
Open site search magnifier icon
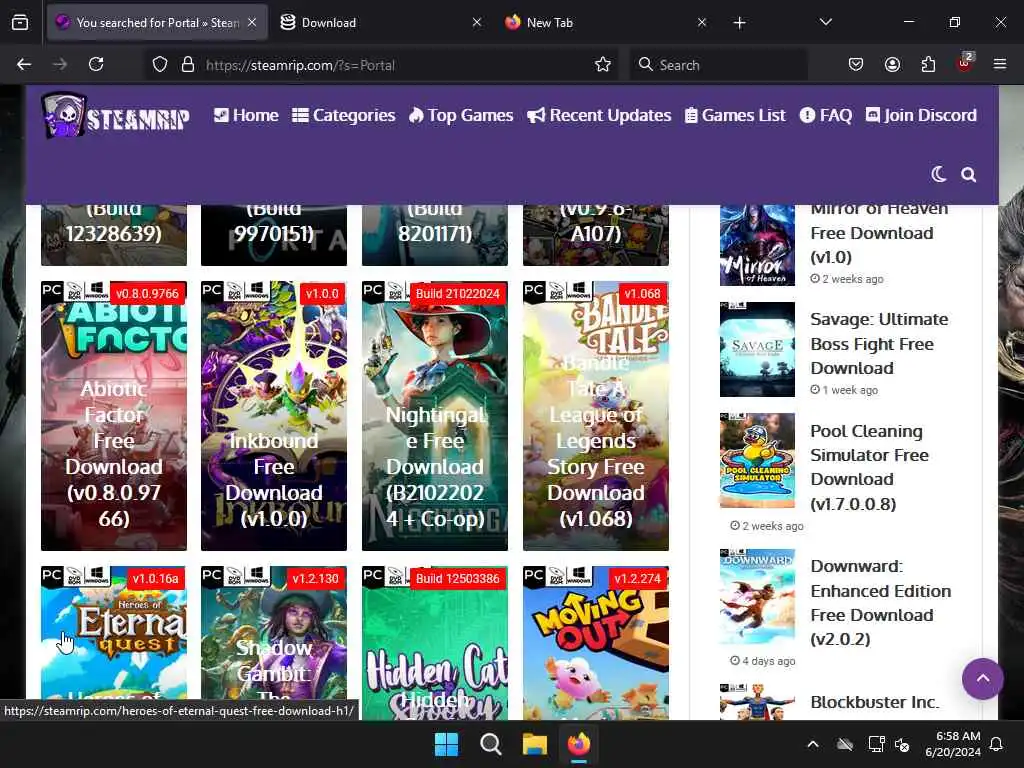click(x=968, y=174)
